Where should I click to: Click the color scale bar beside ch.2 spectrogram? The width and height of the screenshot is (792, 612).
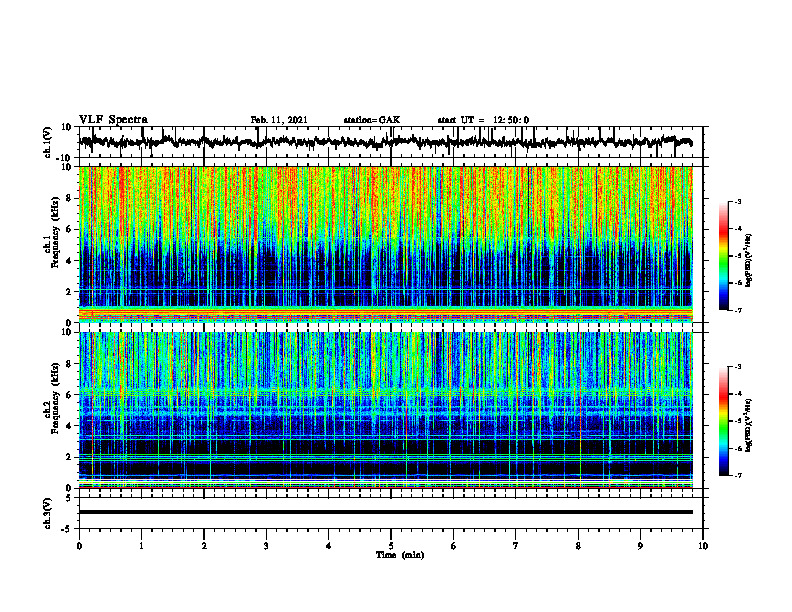click(724, 421)
